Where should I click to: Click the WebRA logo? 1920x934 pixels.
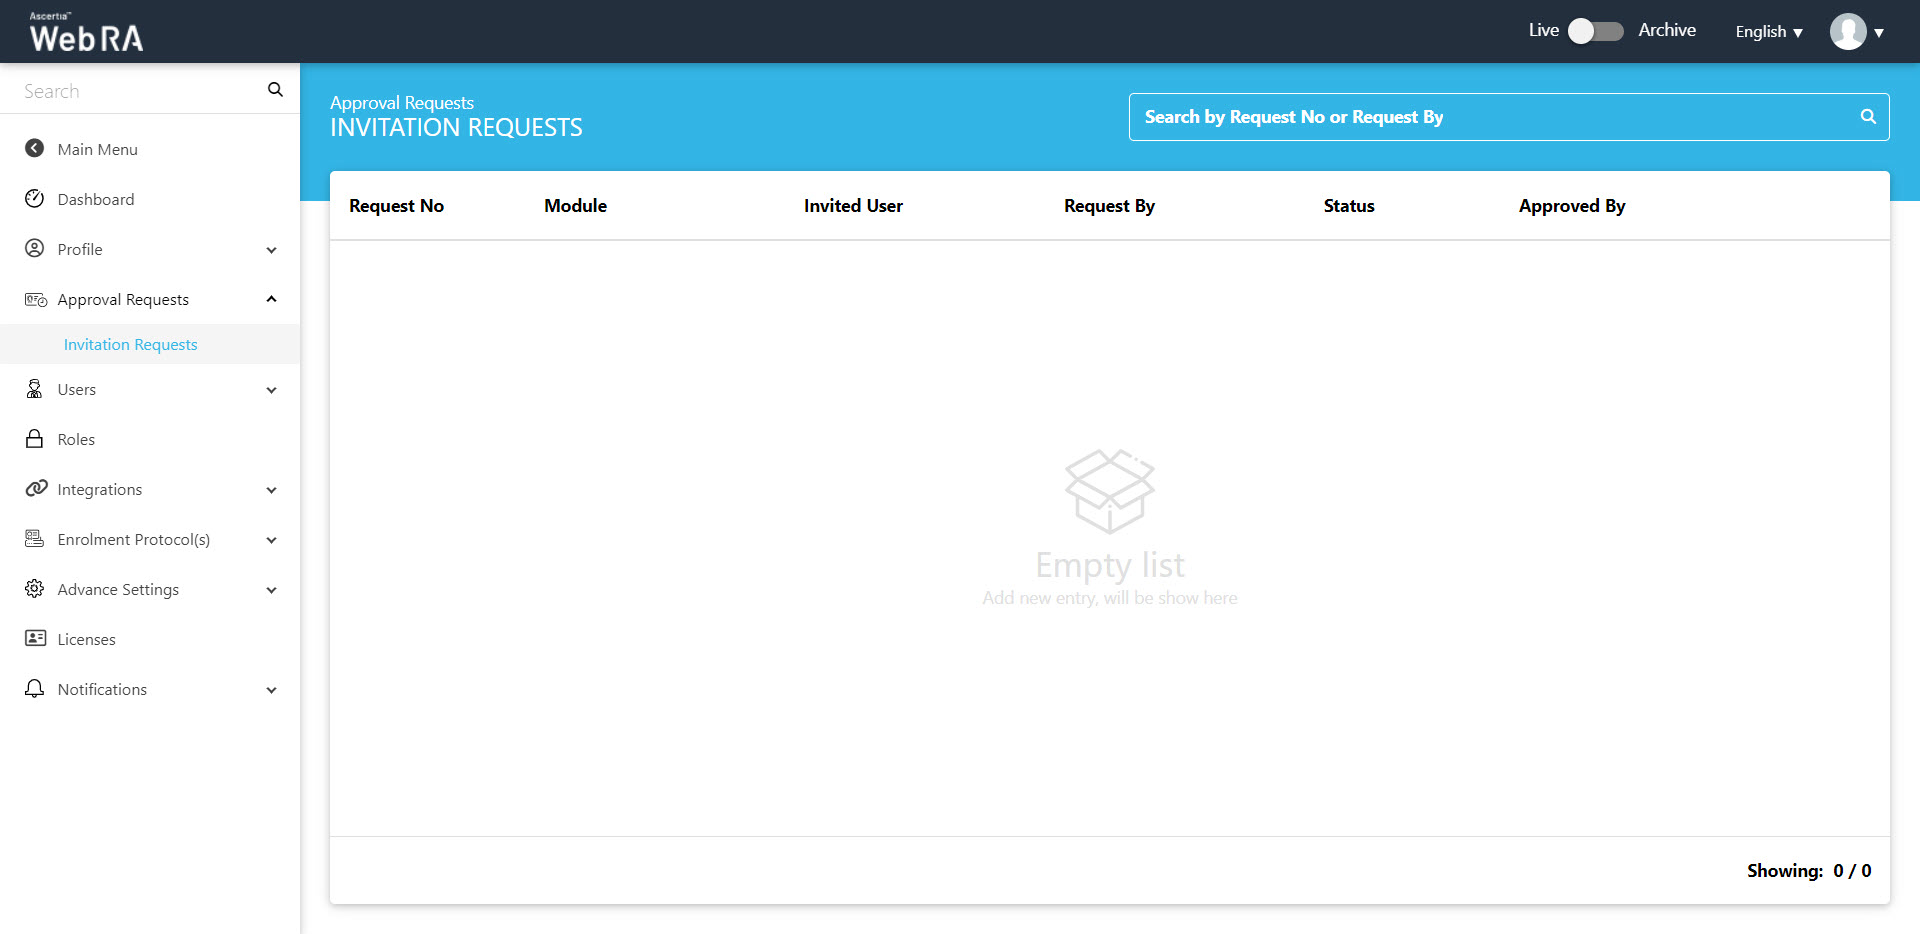(86, 33)
